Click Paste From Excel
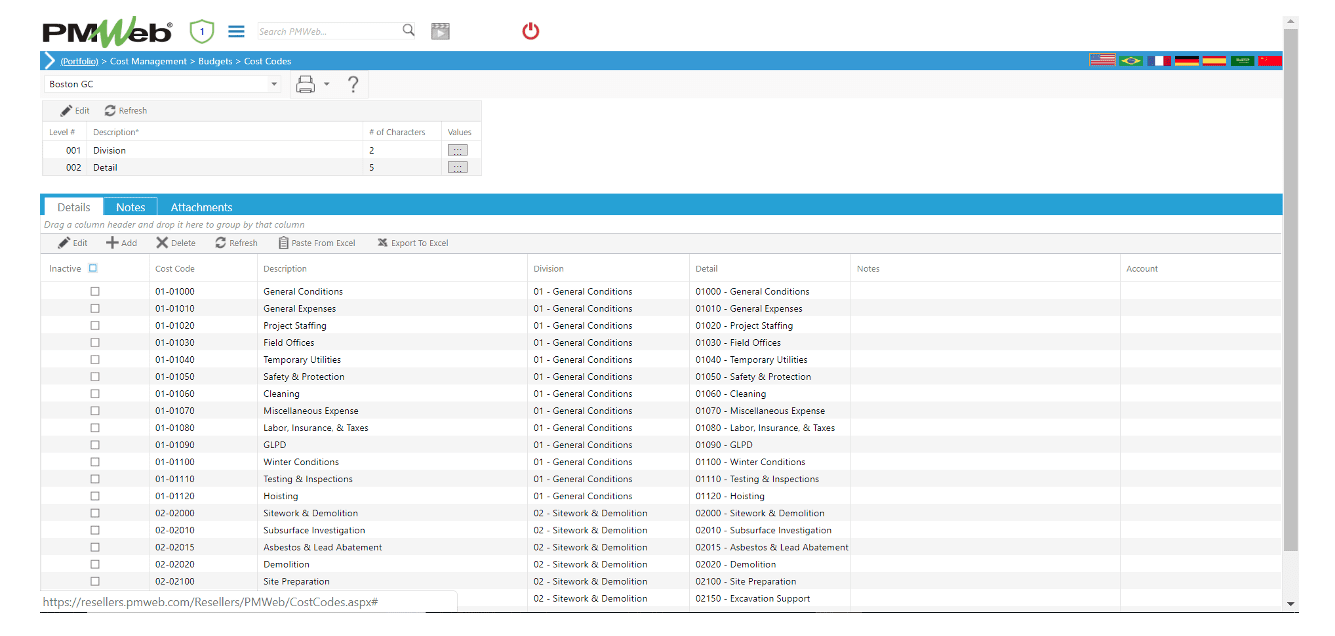Screen dimensions: 1335x636 pyautogui.click(x=317, y=243)
